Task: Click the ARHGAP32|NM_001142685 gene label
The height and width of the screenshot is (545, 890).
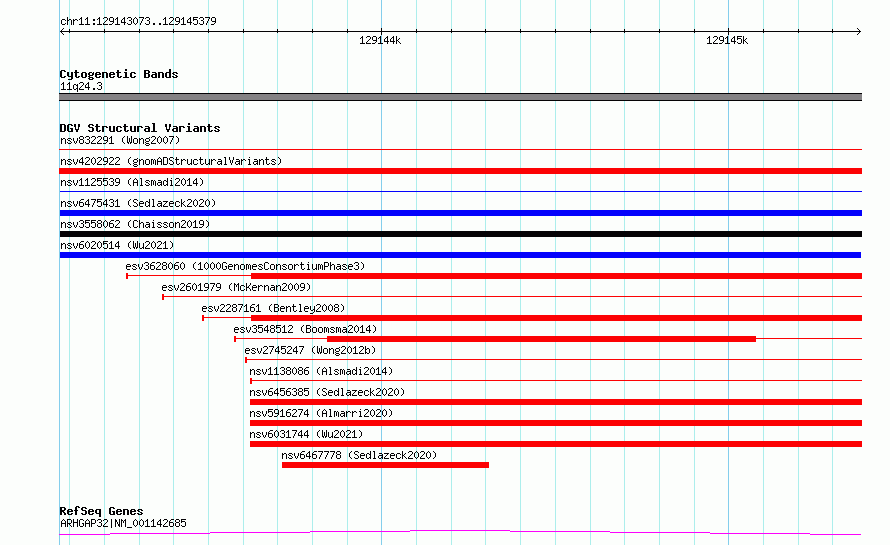Action: 123,523
